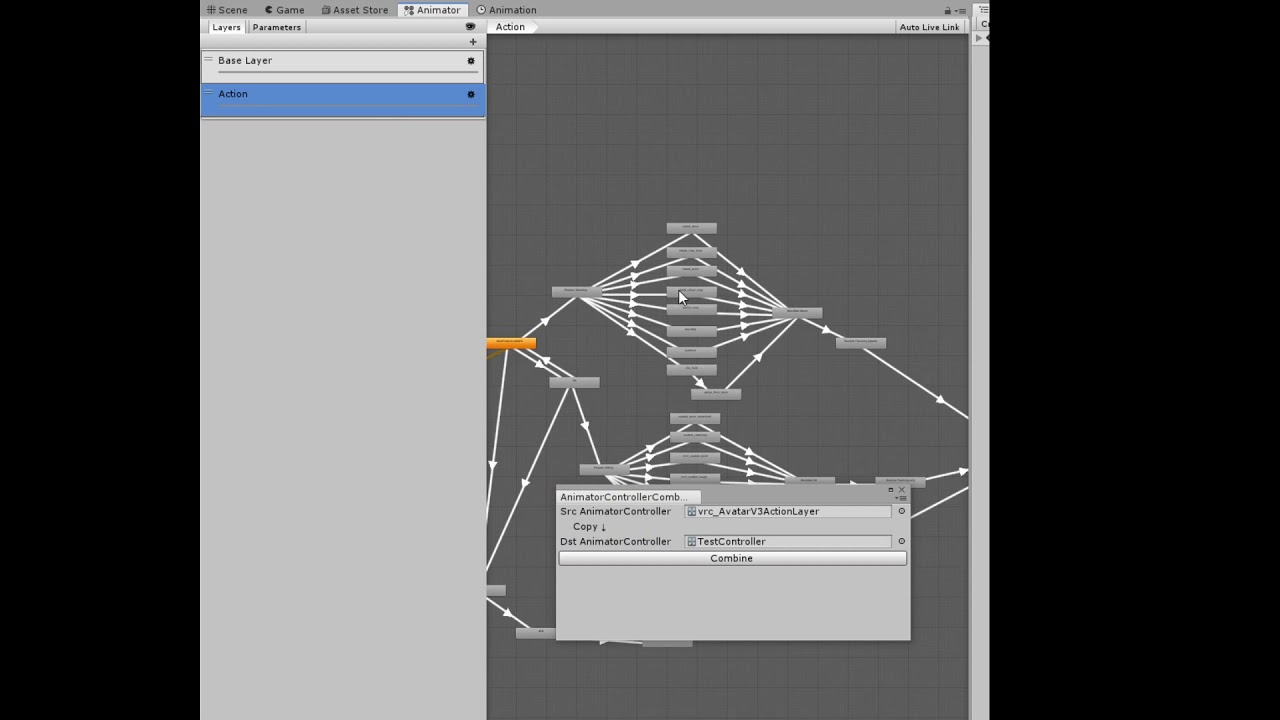The width and height of the screenshot is (1280, 720).
Task: Select the Animator tab
Action: point(432,10)
